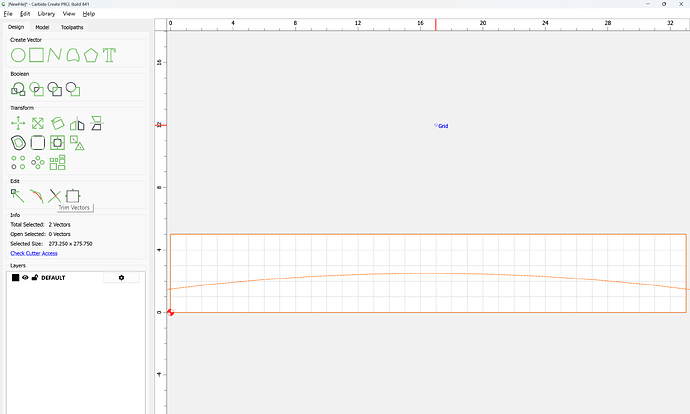Open the Layout/Nesting squares tool
Image resolution: width=690 pixels, height=414 pixels.
point(58,162)
